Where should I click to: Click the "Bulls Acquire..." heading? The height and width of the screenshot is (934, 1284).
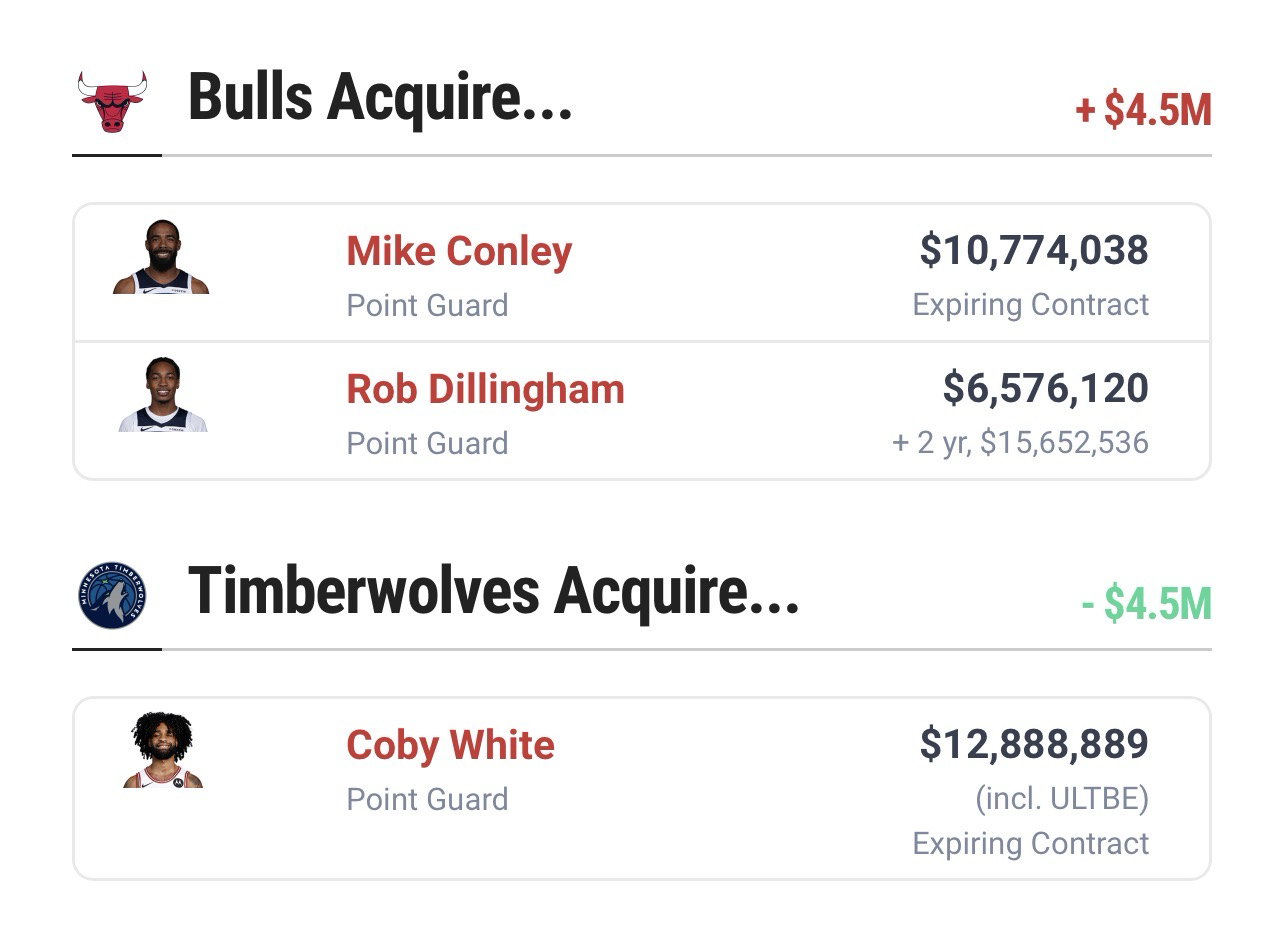(x=380, y=98)
